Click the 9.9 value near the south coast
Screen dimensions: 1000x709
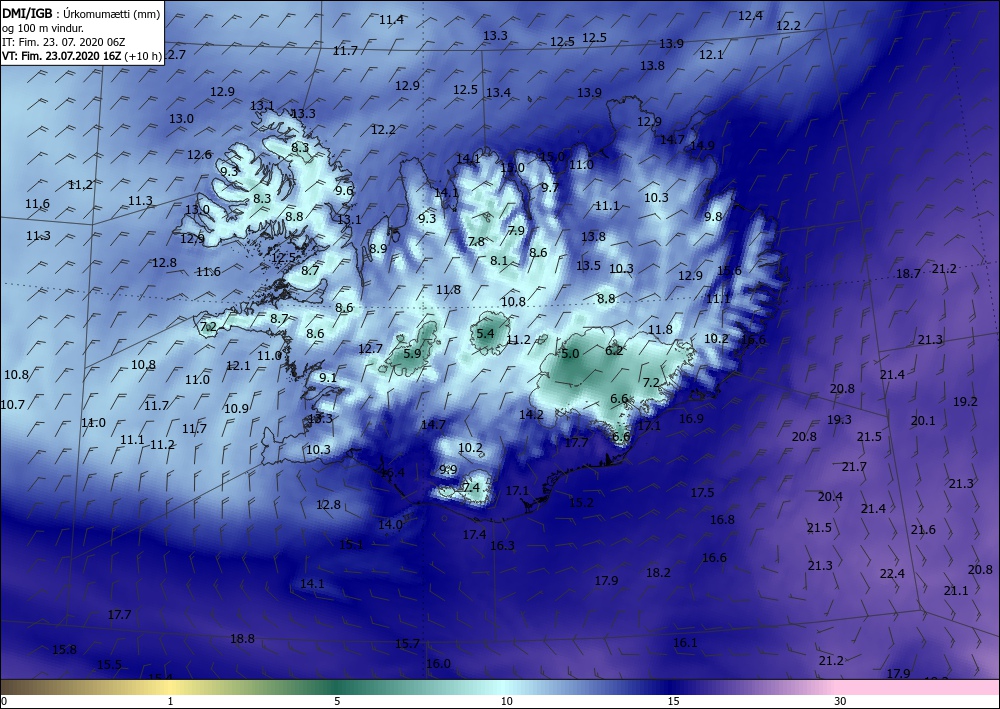click(x=448, y=469)
